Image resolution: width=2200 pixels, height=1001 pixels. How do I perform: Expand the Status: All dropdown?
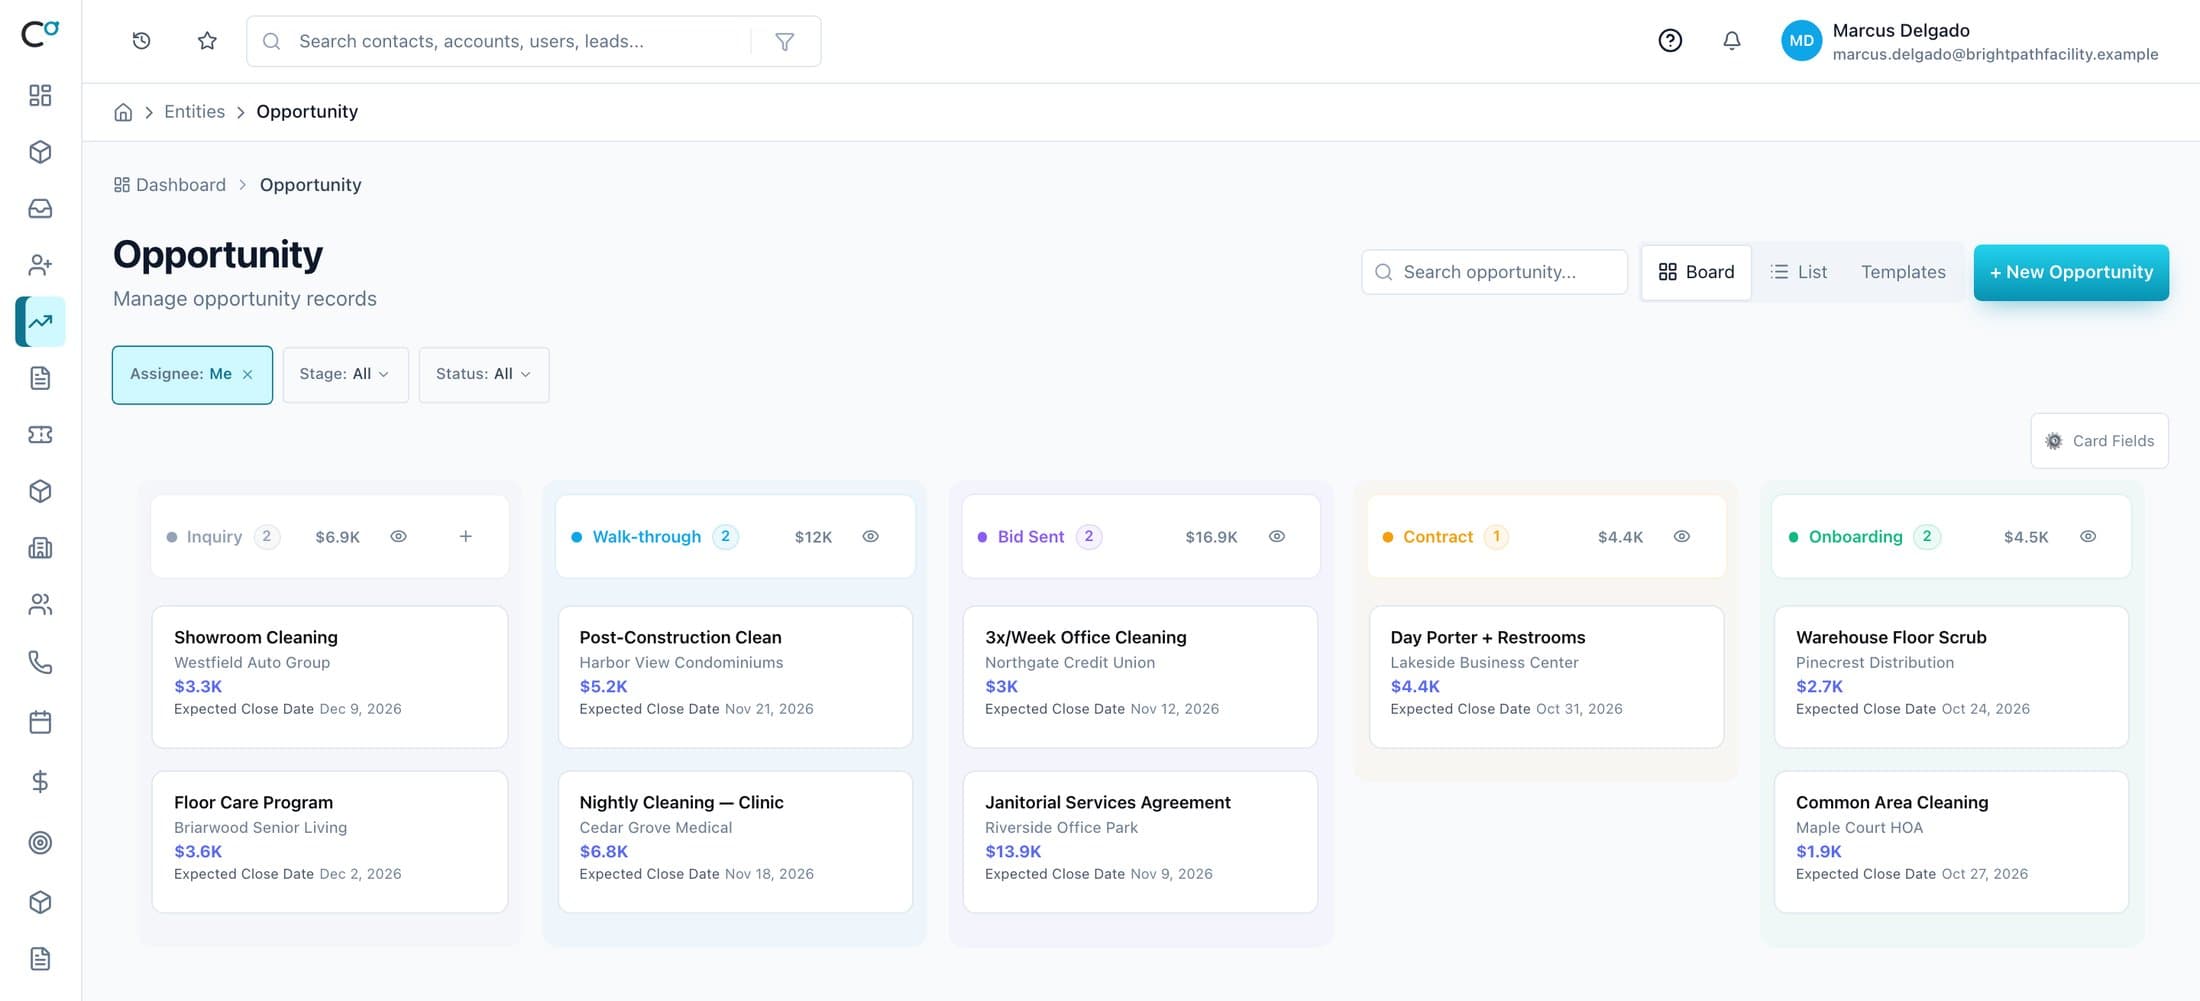[x=484, y=375]
